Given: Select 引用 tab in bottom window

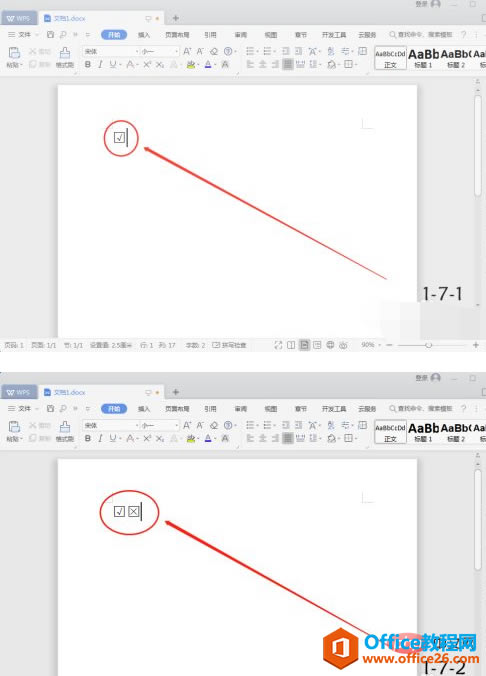Looking at the screenshot, I should [210, 409].
